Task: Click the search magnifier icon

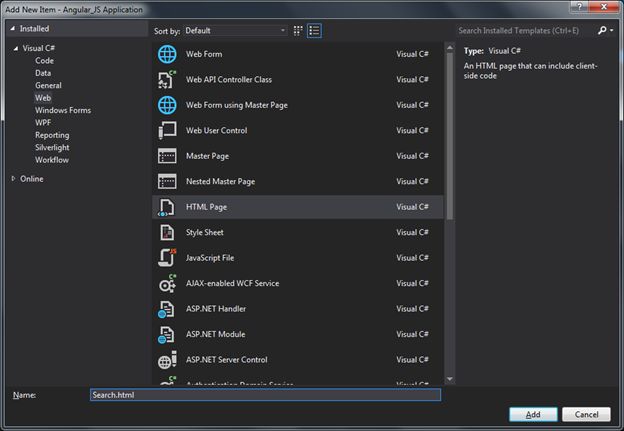Action: click(602, 30)
